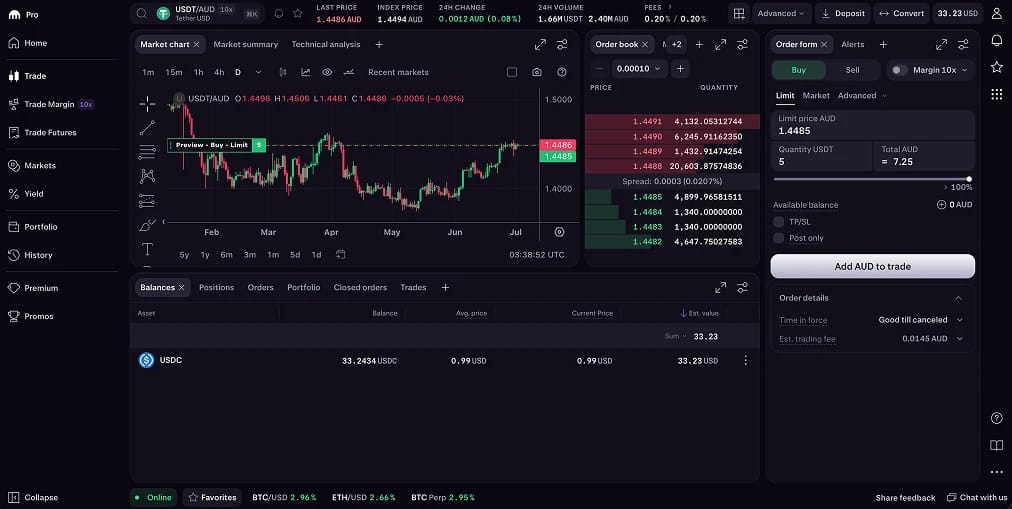Open the Positions tab

216,288
